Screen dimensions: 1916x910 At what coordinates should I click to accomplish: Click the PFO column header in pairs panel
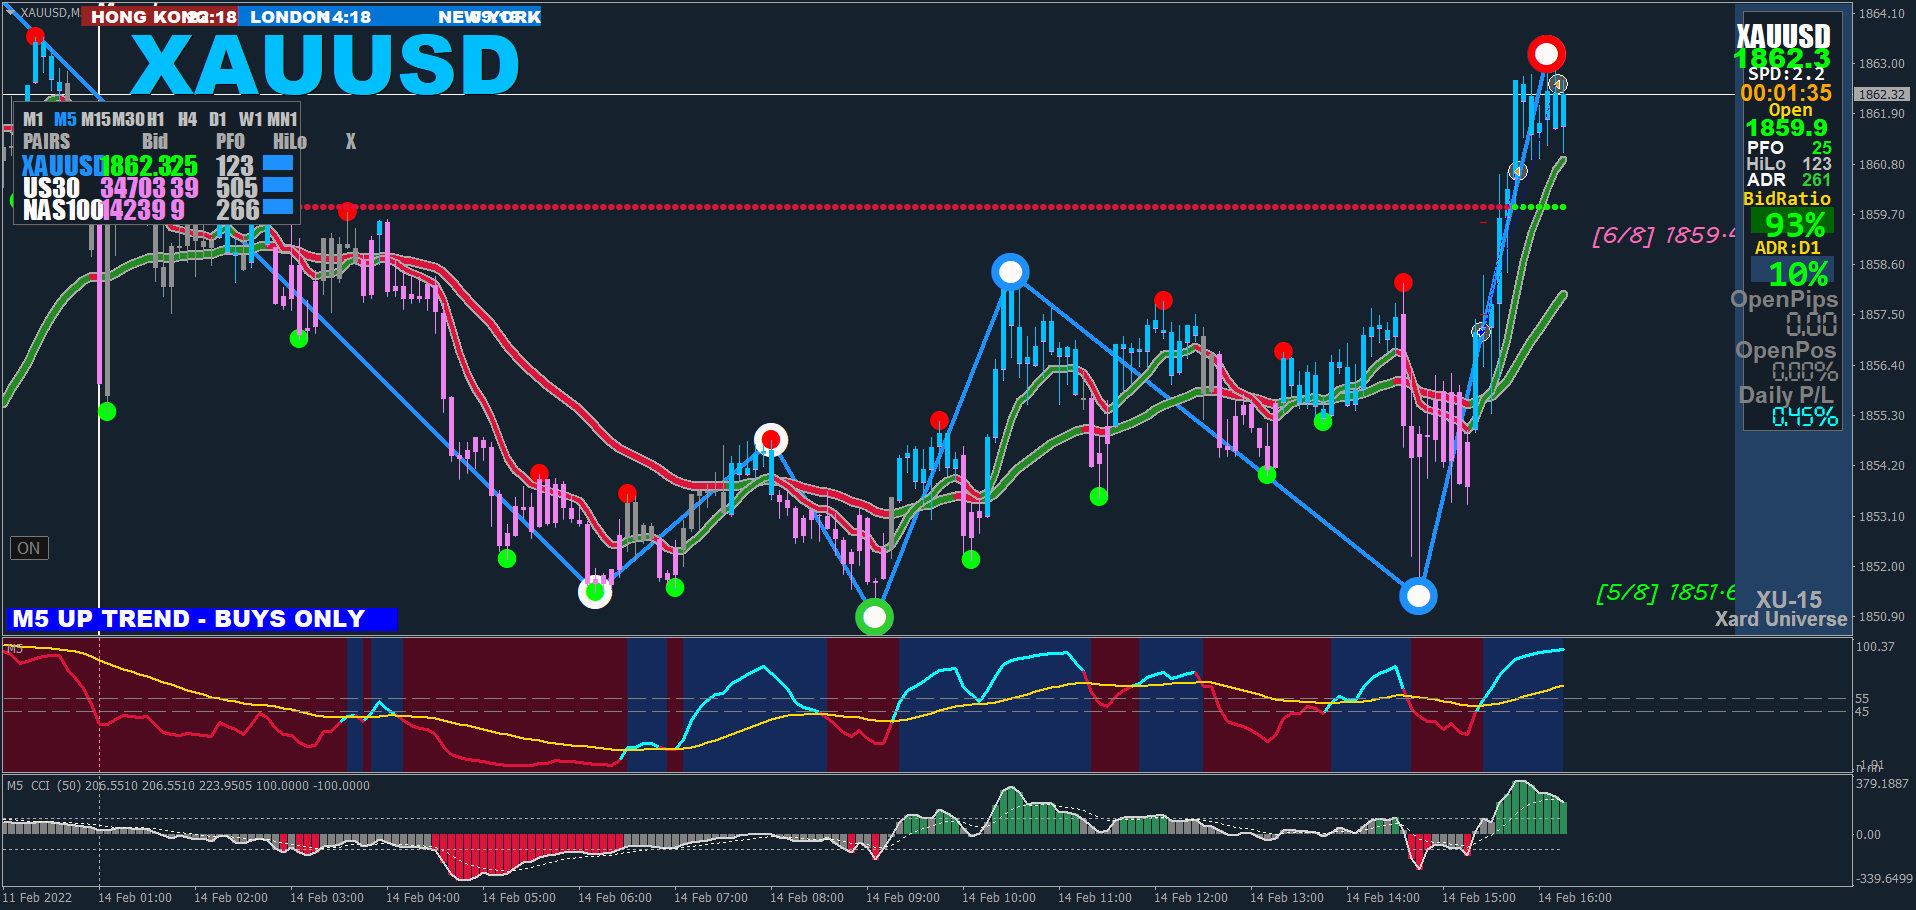pyautogui.click(x=230, y=141)
